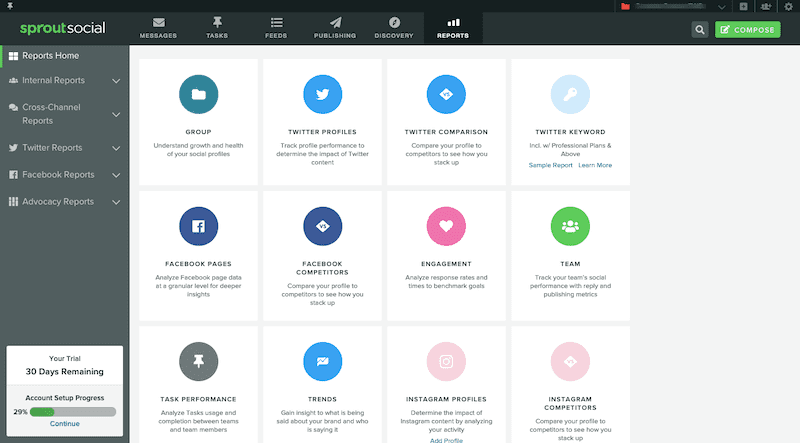Expand Twitter Reports chevron
The width and height of the screenshot is (800, 443).
[x=116, y=148]
